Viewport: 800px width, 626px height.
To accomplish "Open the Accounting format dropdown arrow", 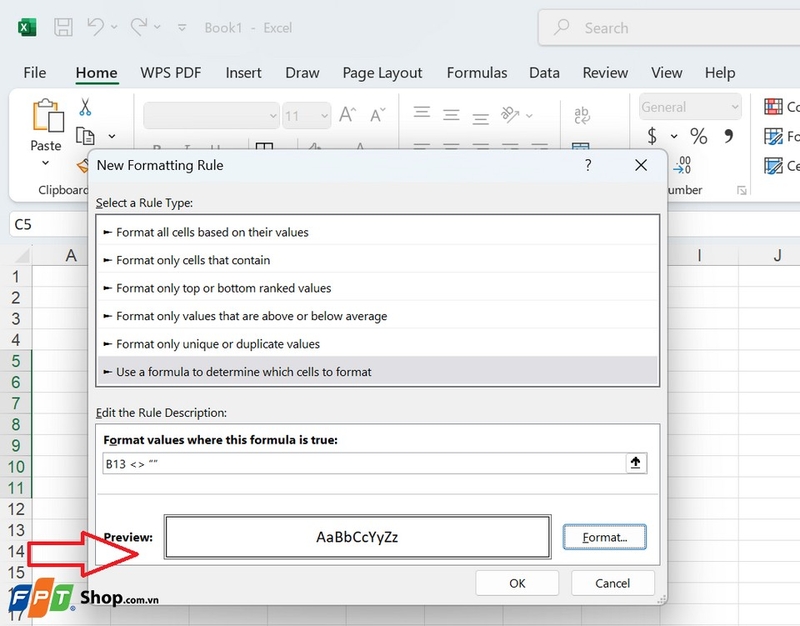I will click(674, 136).
